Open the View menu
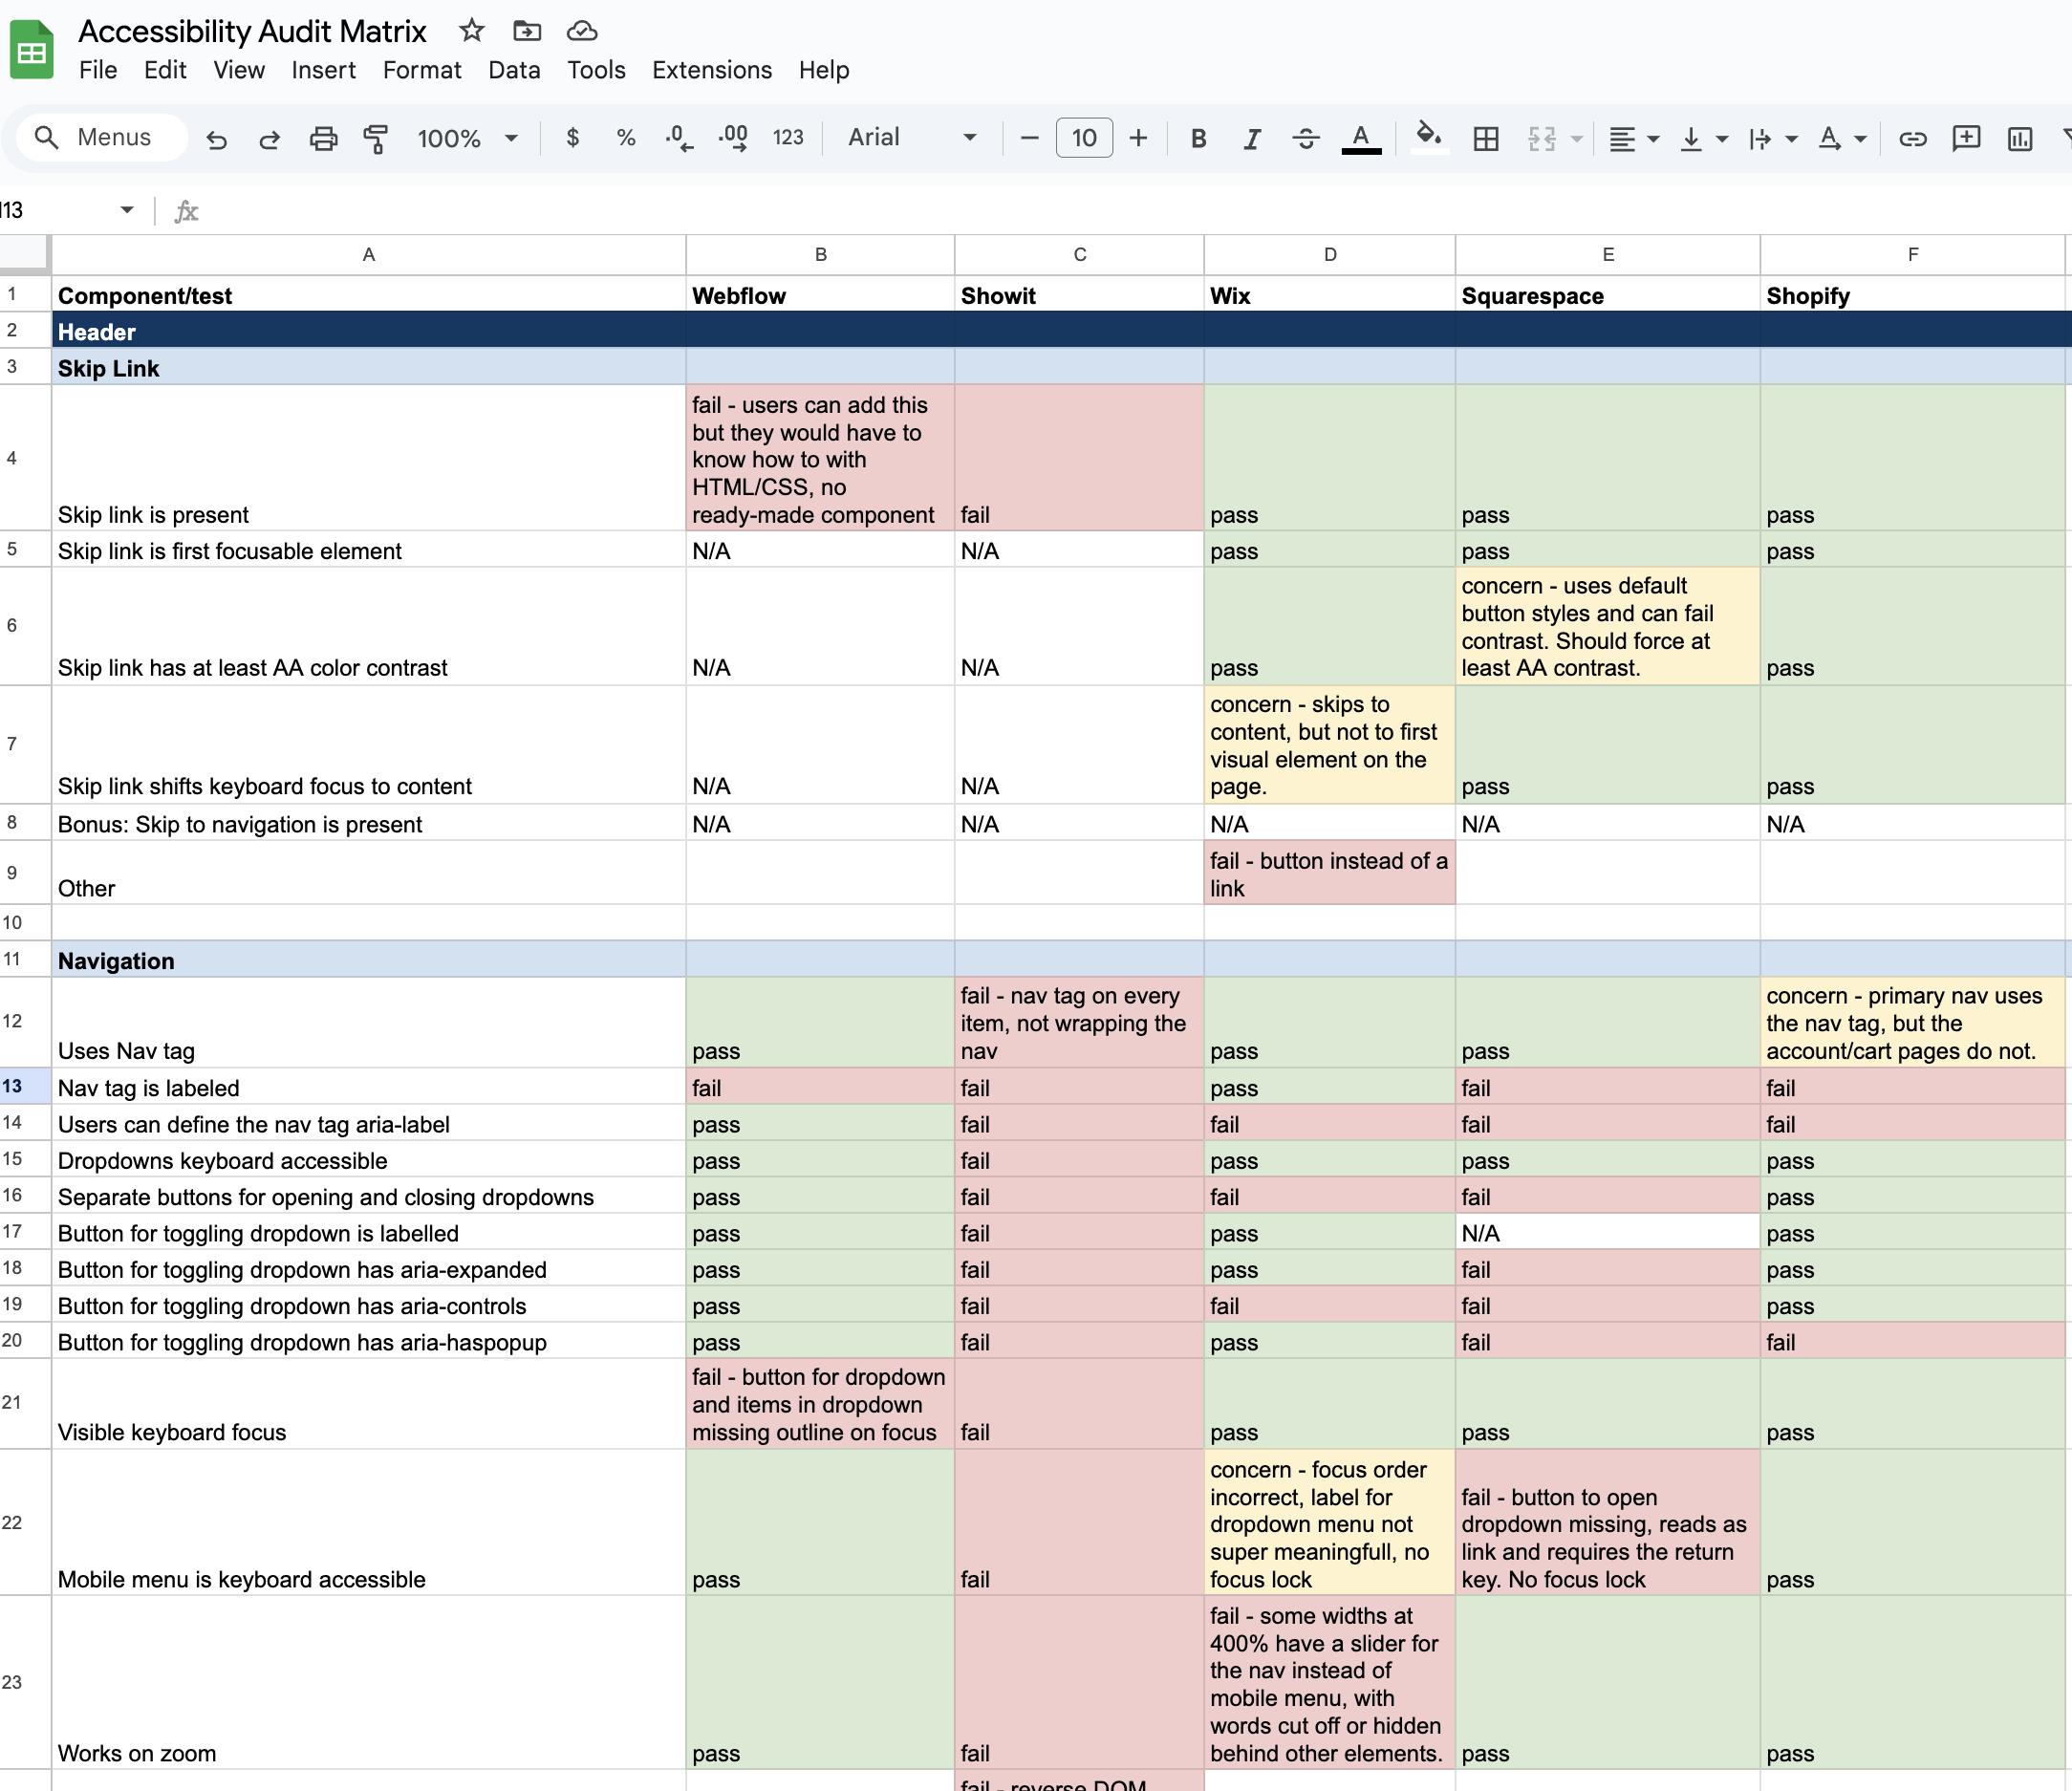Screen dimensions: 2072x1791 click(x=239, y=70)
